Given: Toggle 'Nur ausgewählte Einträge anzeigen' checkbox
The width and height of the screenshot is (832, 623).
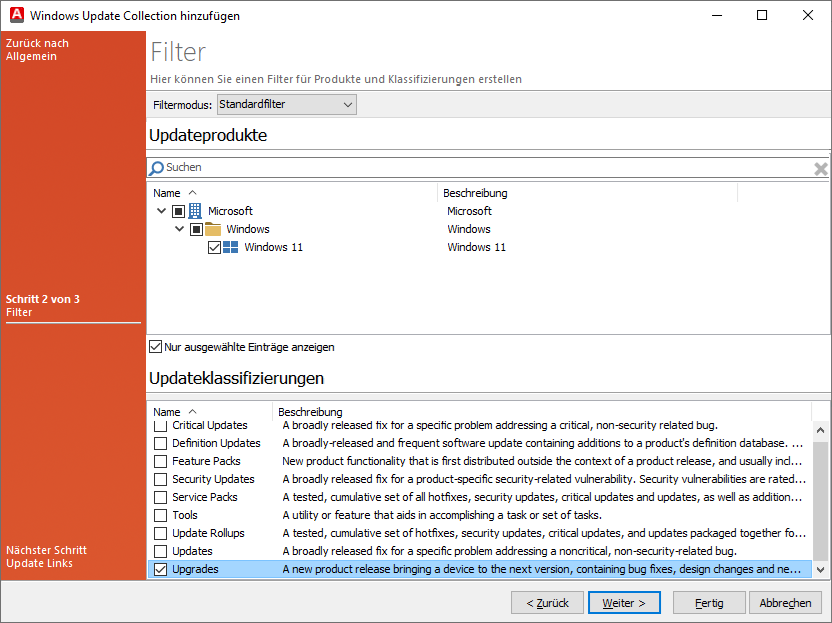Looking at the screenshot, I should [155, 347].
